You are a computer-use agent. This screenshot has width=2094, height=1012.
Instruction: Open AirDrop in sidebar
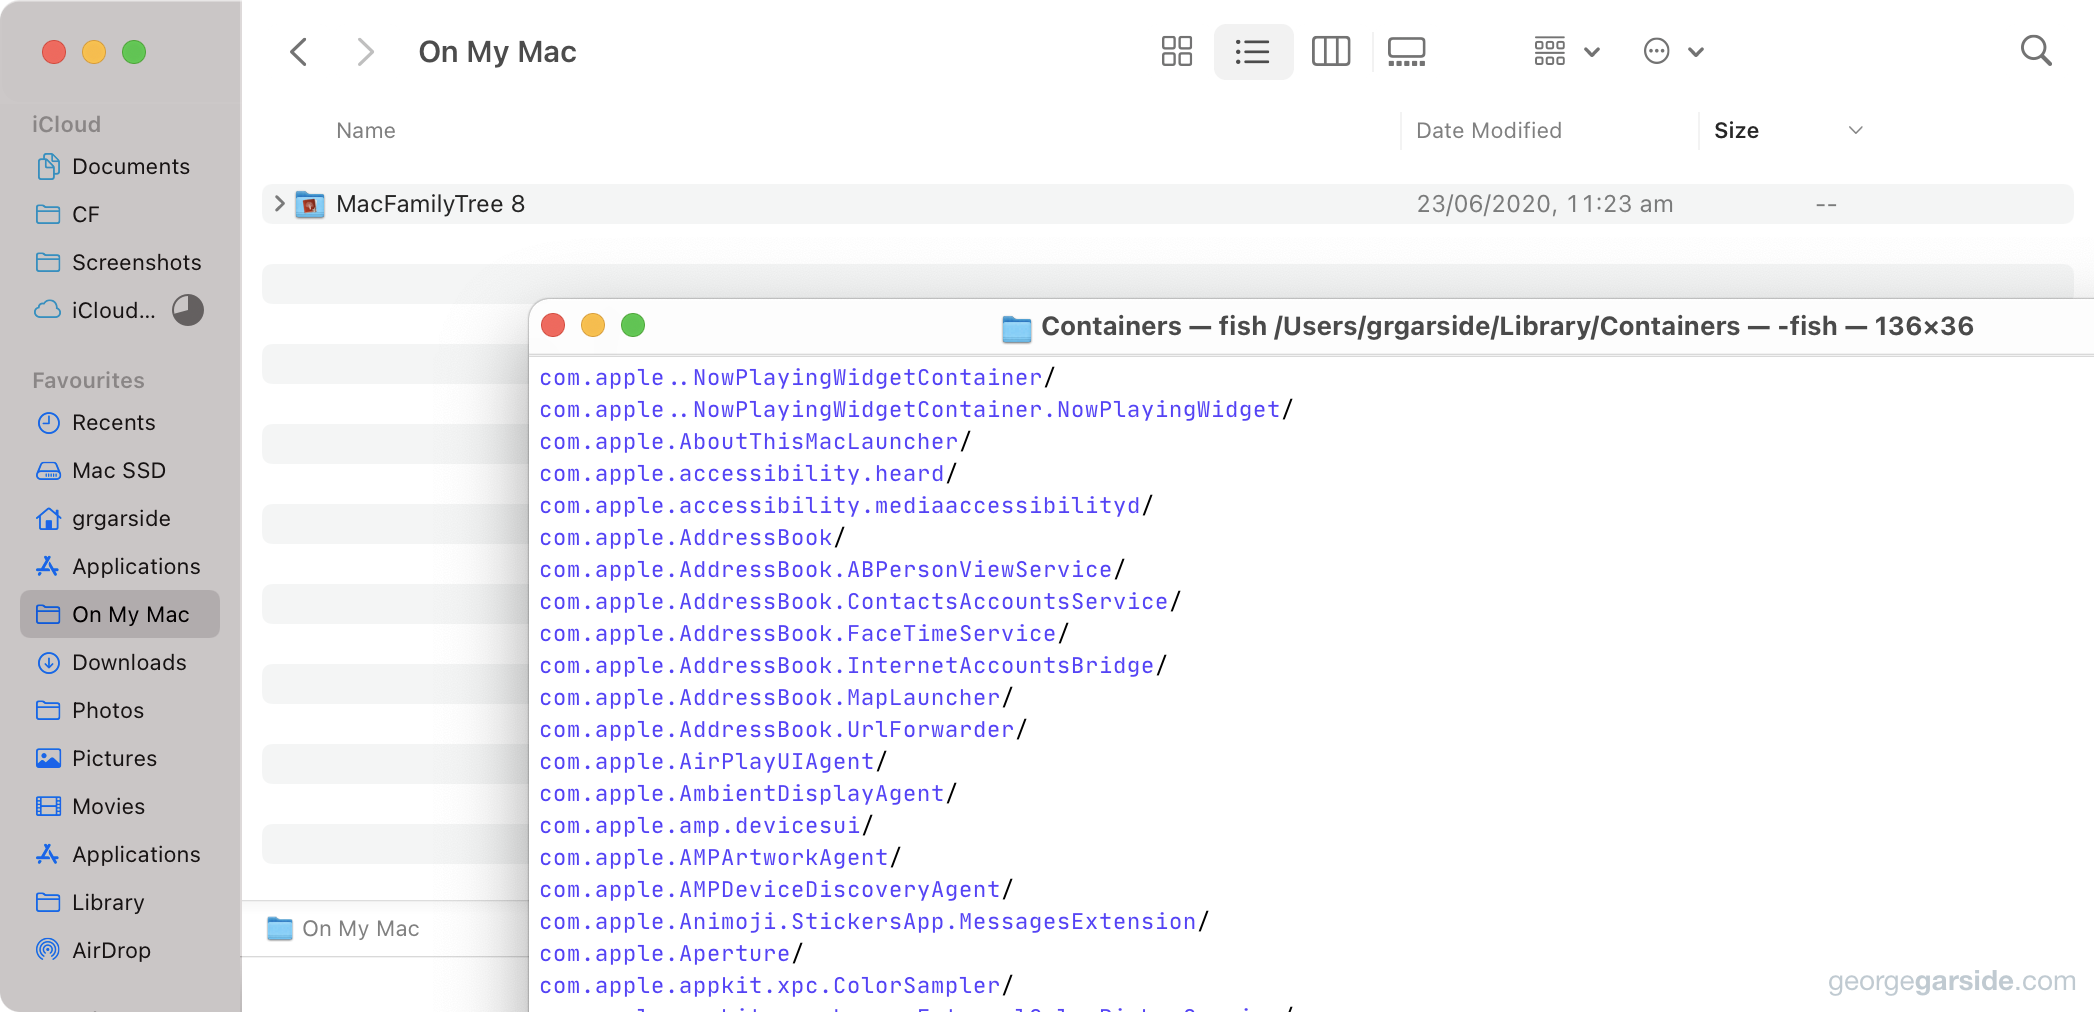(x=120, y=950)
